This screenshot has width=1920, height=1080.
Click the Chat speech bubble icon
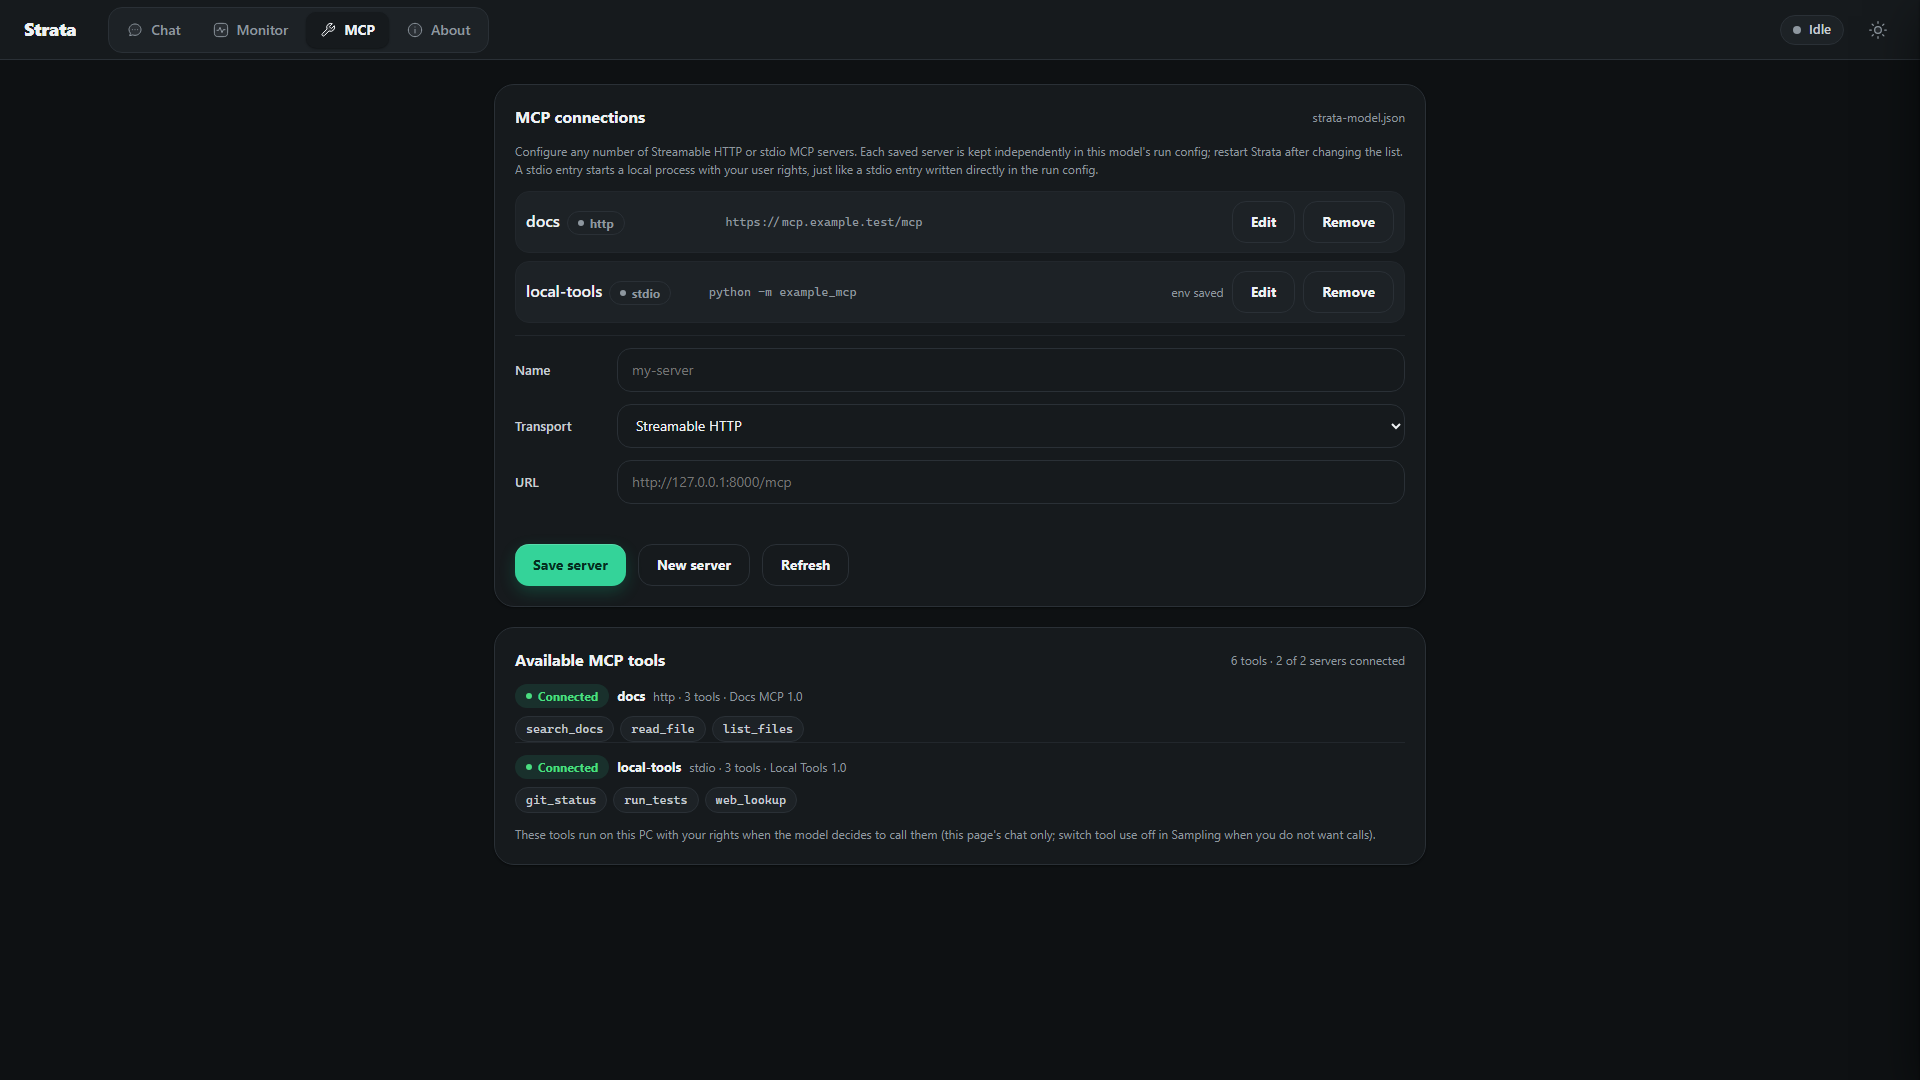[x=135, y=30]
